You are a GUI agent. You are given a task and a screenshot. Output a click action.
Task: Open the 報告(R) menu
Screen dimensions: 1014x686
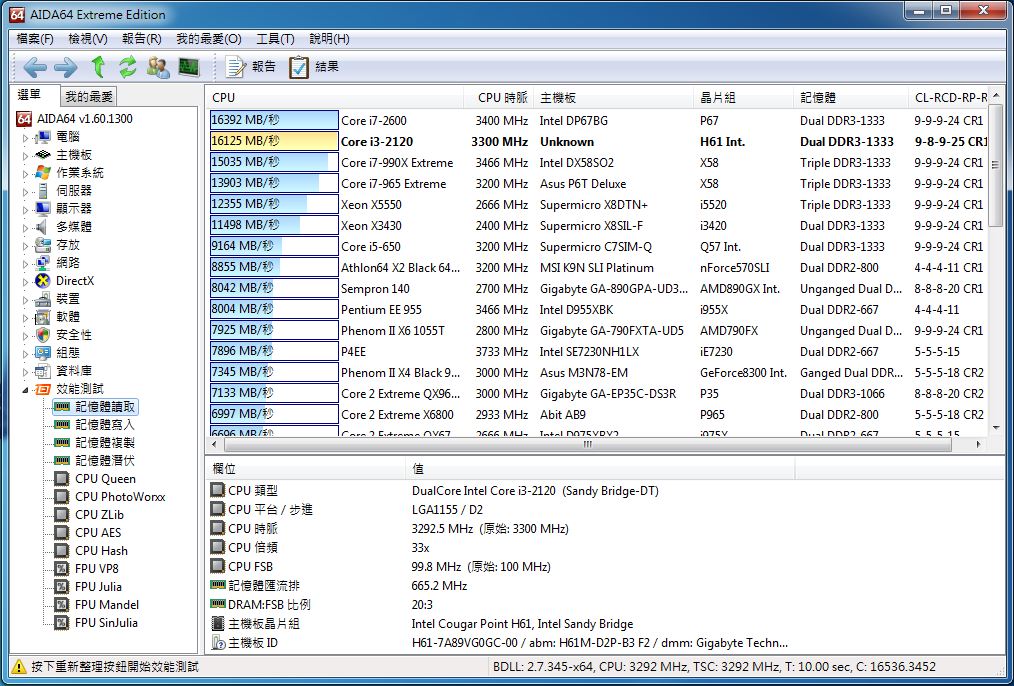point(142,39)
